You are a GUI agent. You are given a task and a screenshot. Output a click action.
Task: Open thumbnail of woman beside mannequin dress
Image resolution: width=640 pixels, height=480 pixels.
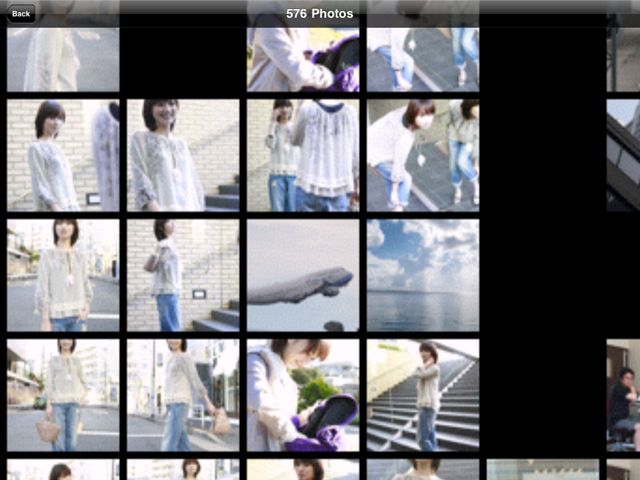[x=63, y=156]
